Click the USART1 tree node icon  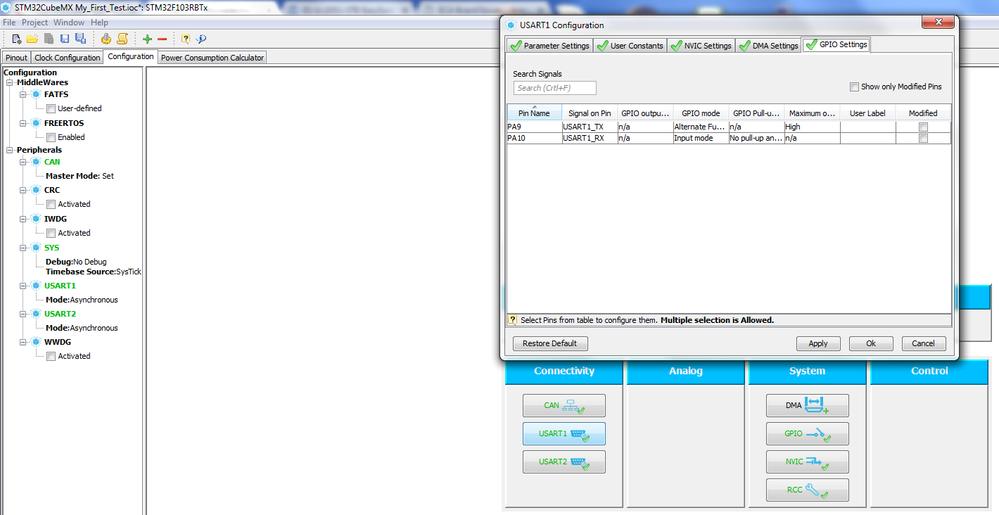click(36, 286)
